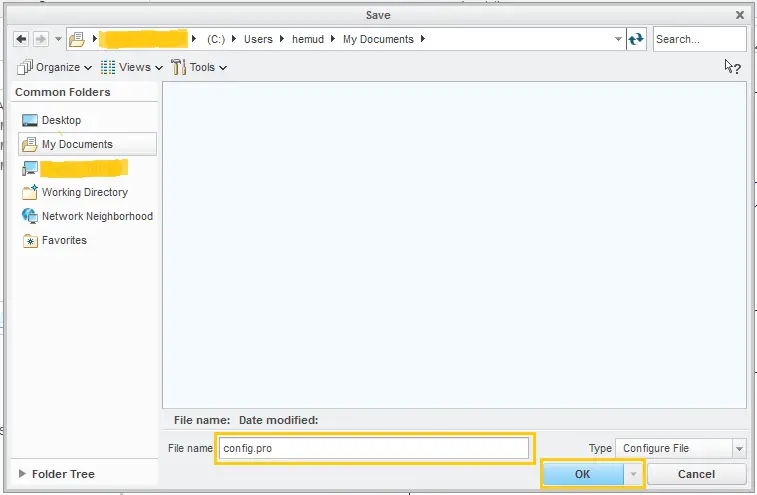The image size is (757, 495).
Task: Select My Documents in Common Folders
Action: tap(77, 144)
